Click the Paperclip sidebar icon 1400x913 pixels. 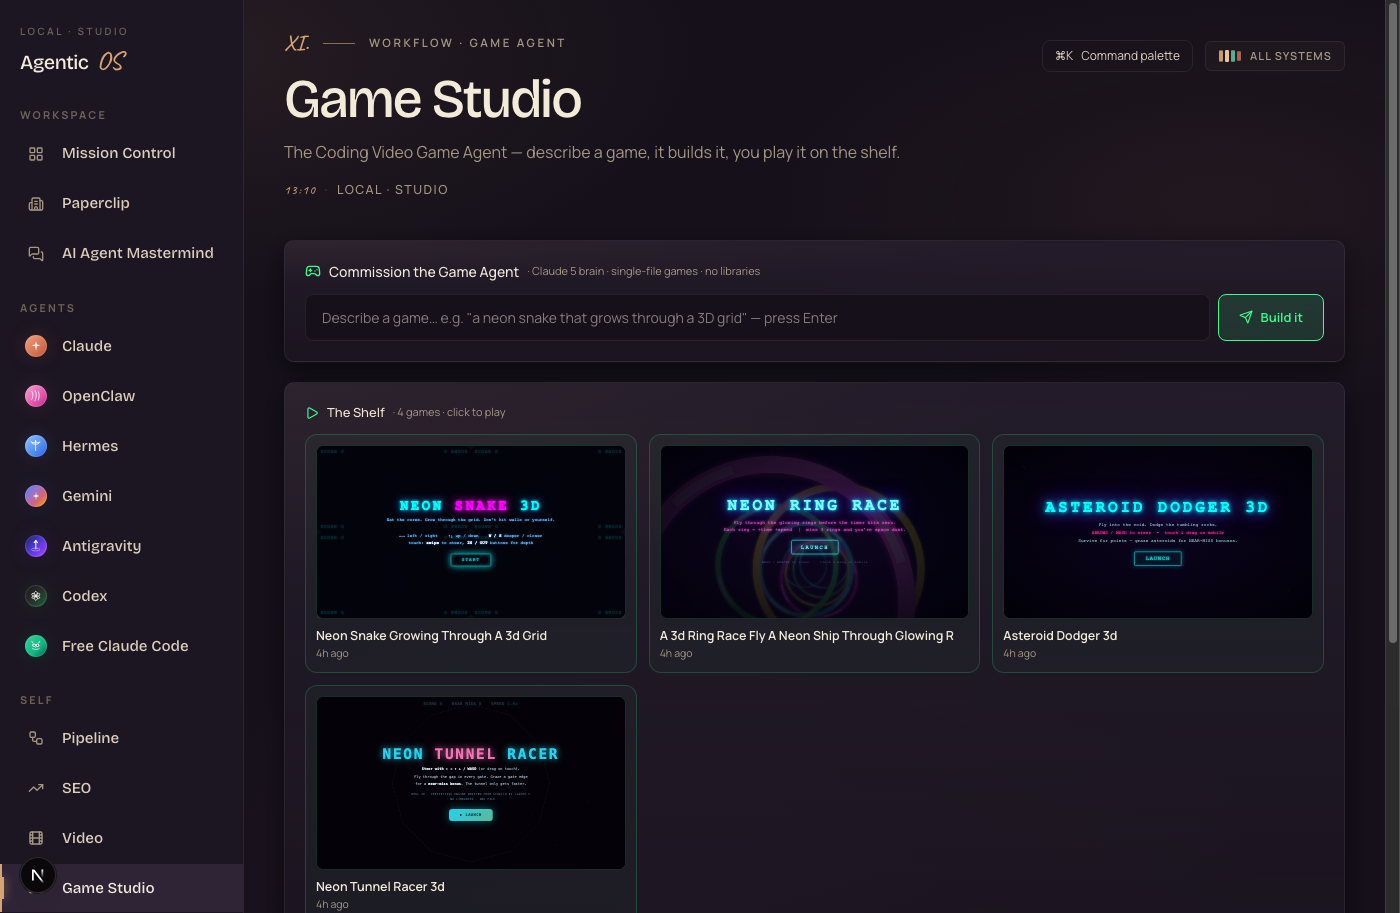36,203
